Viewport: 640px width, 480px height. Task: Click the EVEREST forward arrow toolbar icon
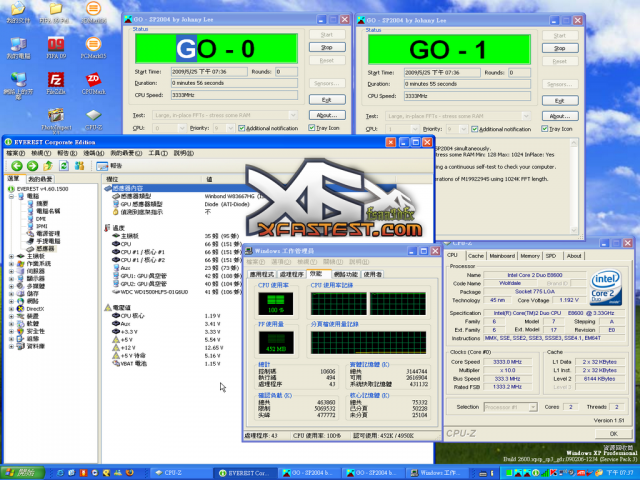[x=32, y=166]
